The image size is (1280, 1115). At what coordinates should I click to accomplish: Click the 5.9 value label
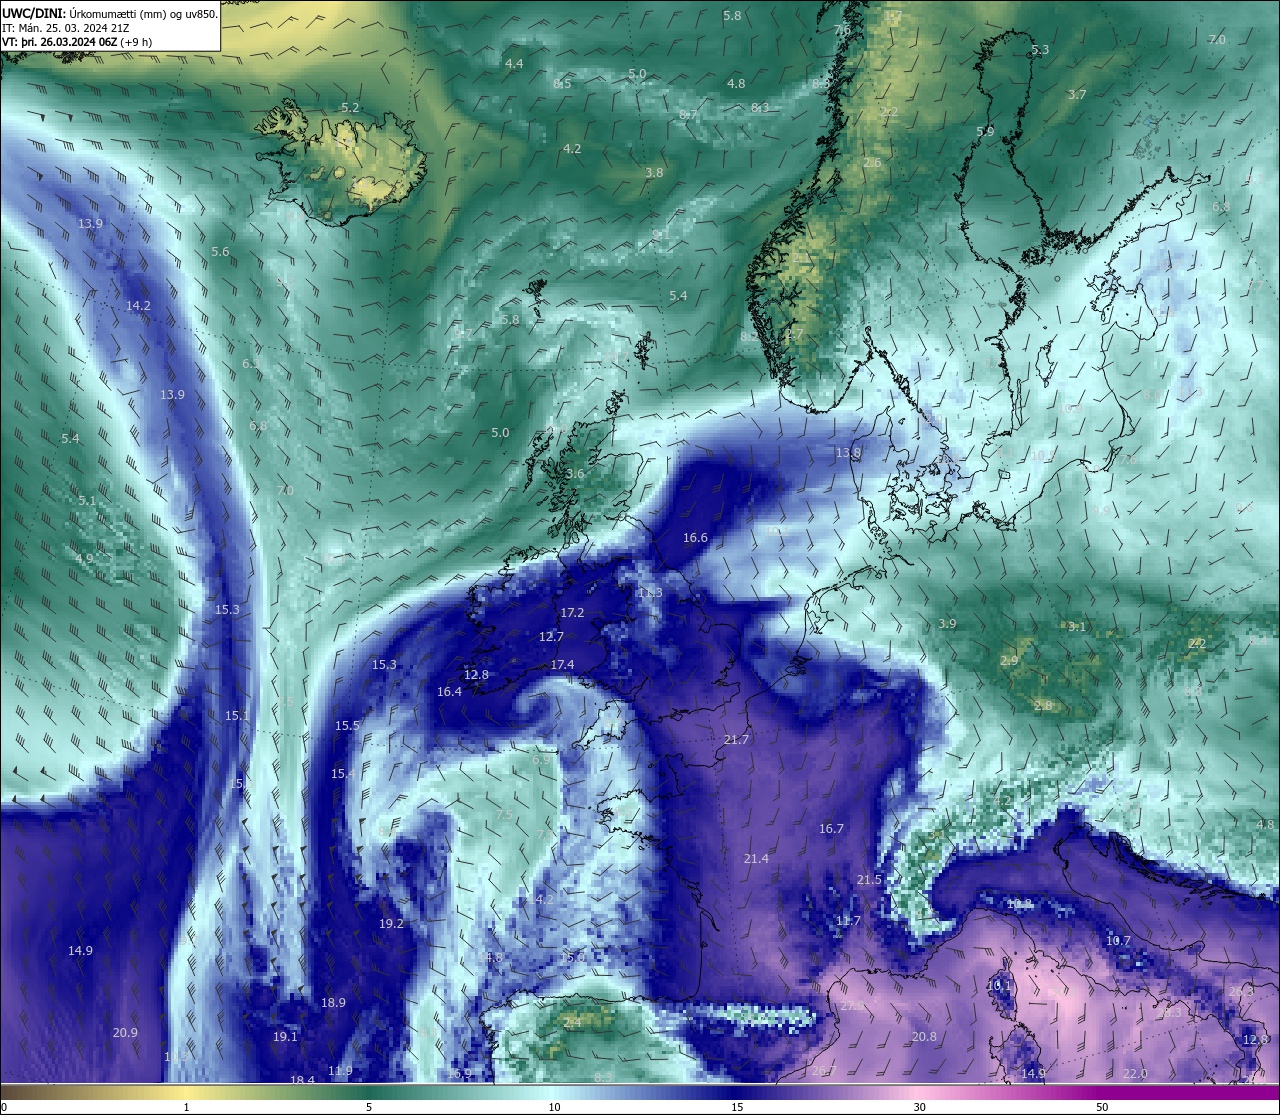coord(985,131)
